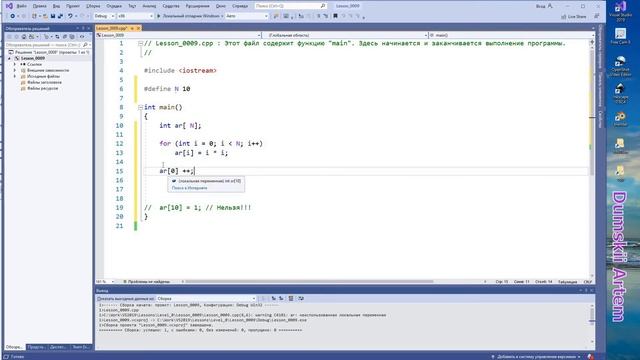
Task: Click Solution Explorer home icon
Action: pyautogui.click(x=24, y=37)
